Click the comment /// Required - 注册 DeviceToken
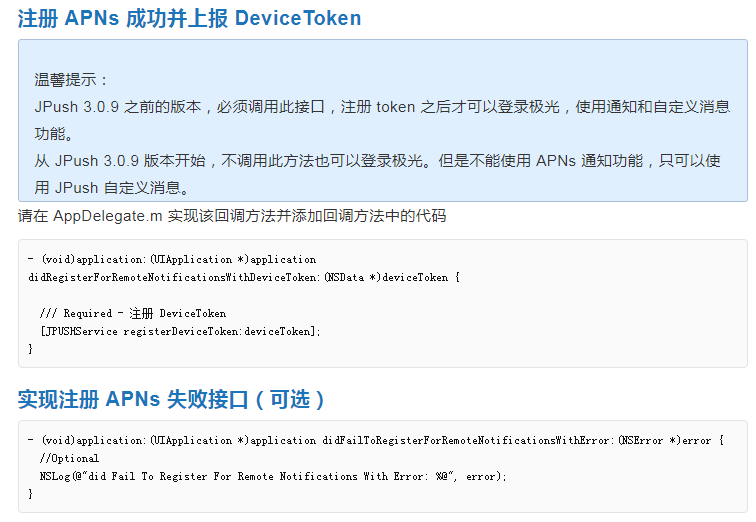The width and height of the screenshot is (756, 522). point(133,314)
